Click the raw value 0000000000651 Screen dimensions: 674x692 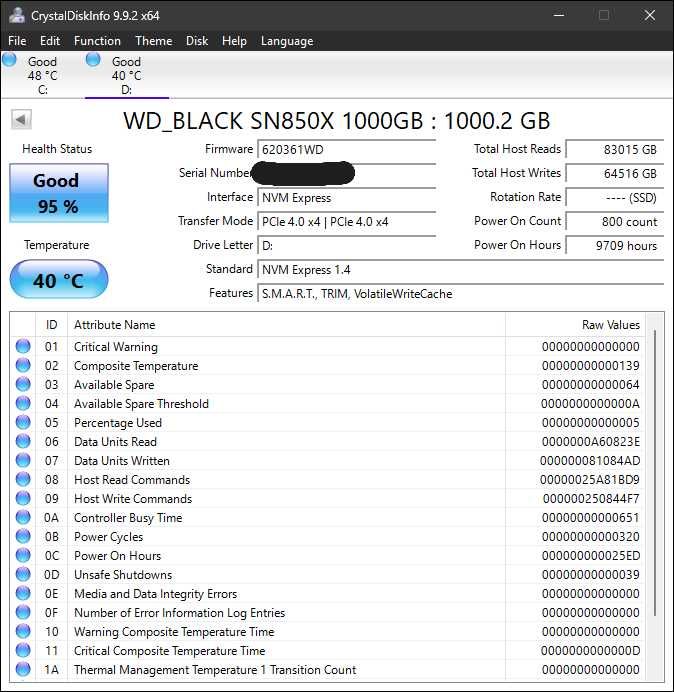pos(591,518)
